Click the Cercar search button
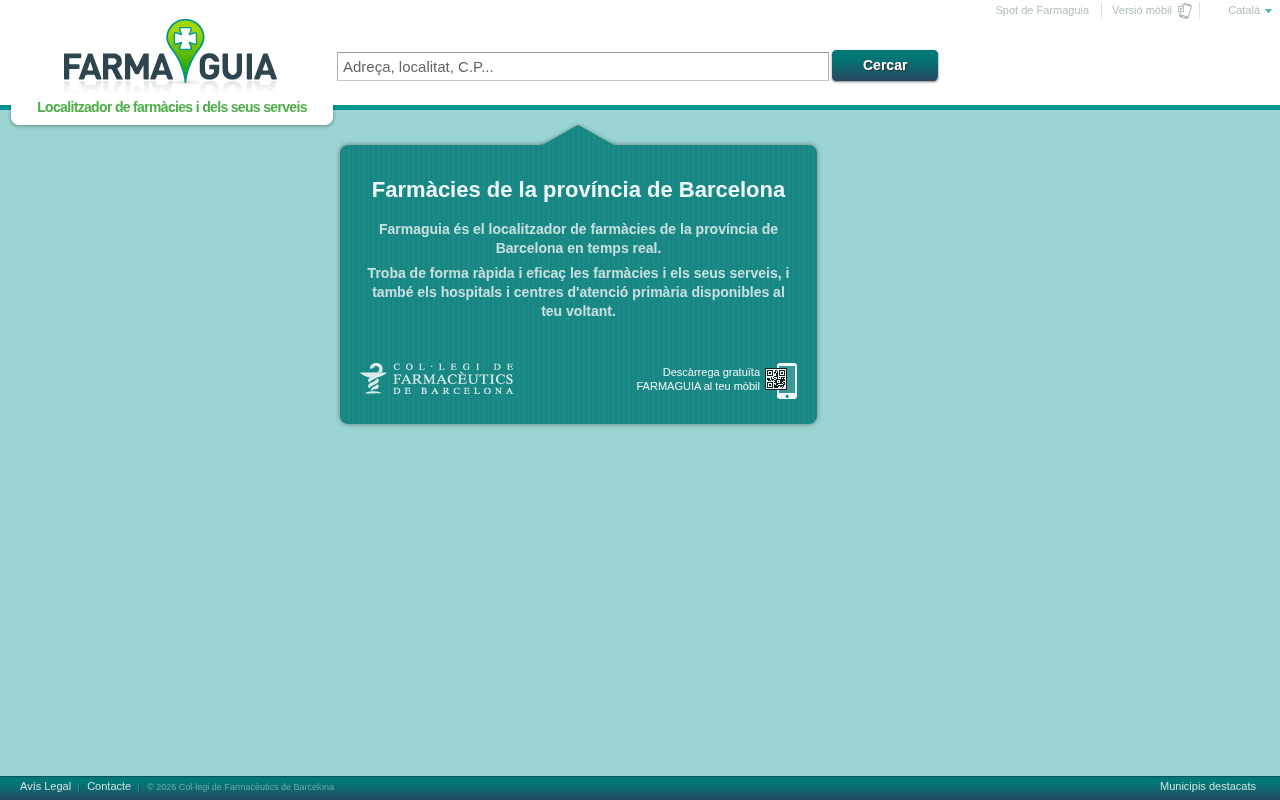Screen dimensions: 1280x800 885,65
